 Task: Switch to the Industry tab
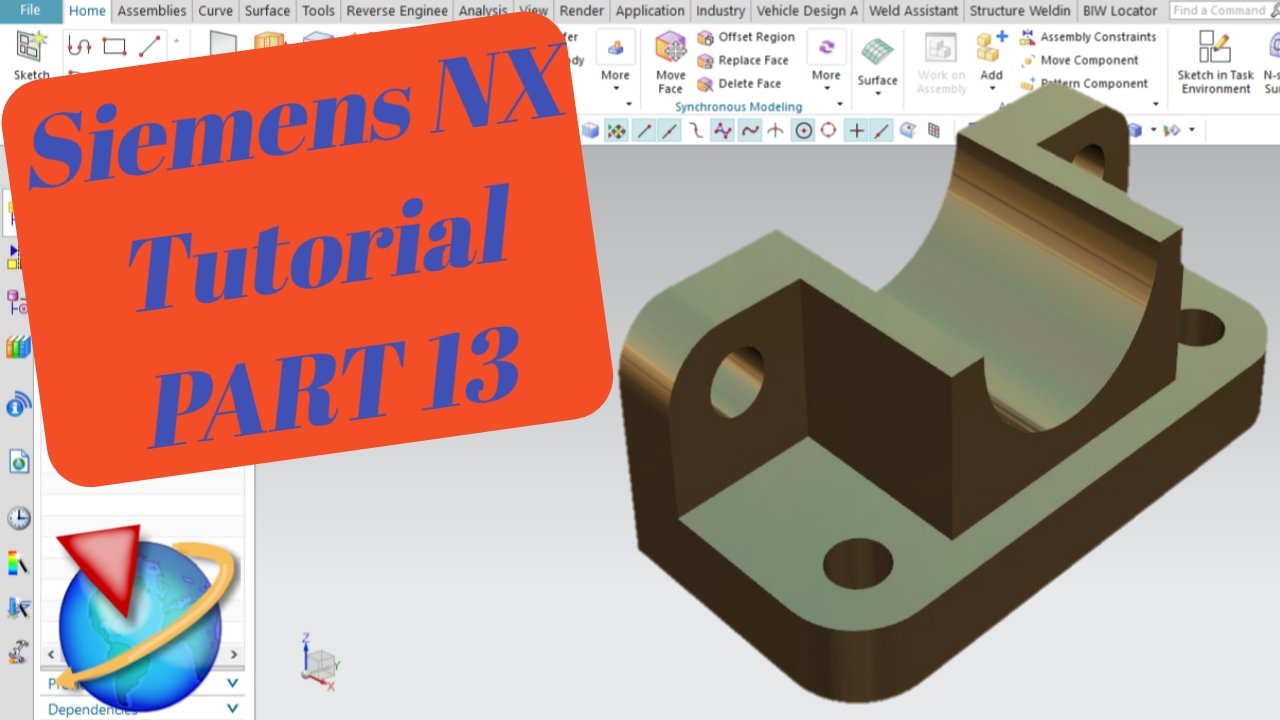pos(720,11)
